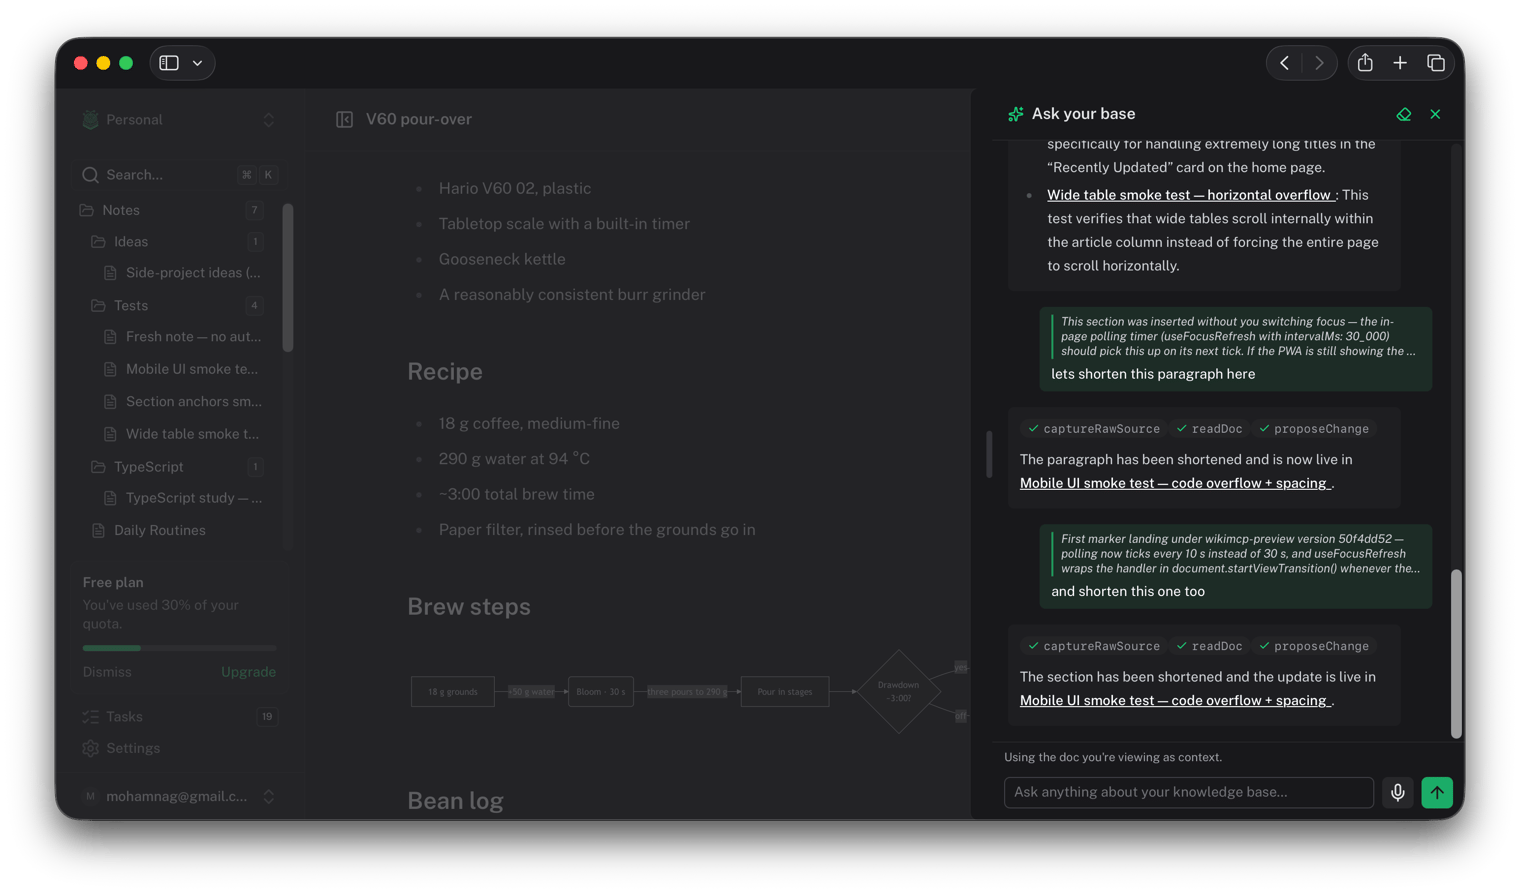The height and width of the screenshot is (893, 1520).
Task: Click the Personal workspace logo icon
Action: click(x=91, y=120)
